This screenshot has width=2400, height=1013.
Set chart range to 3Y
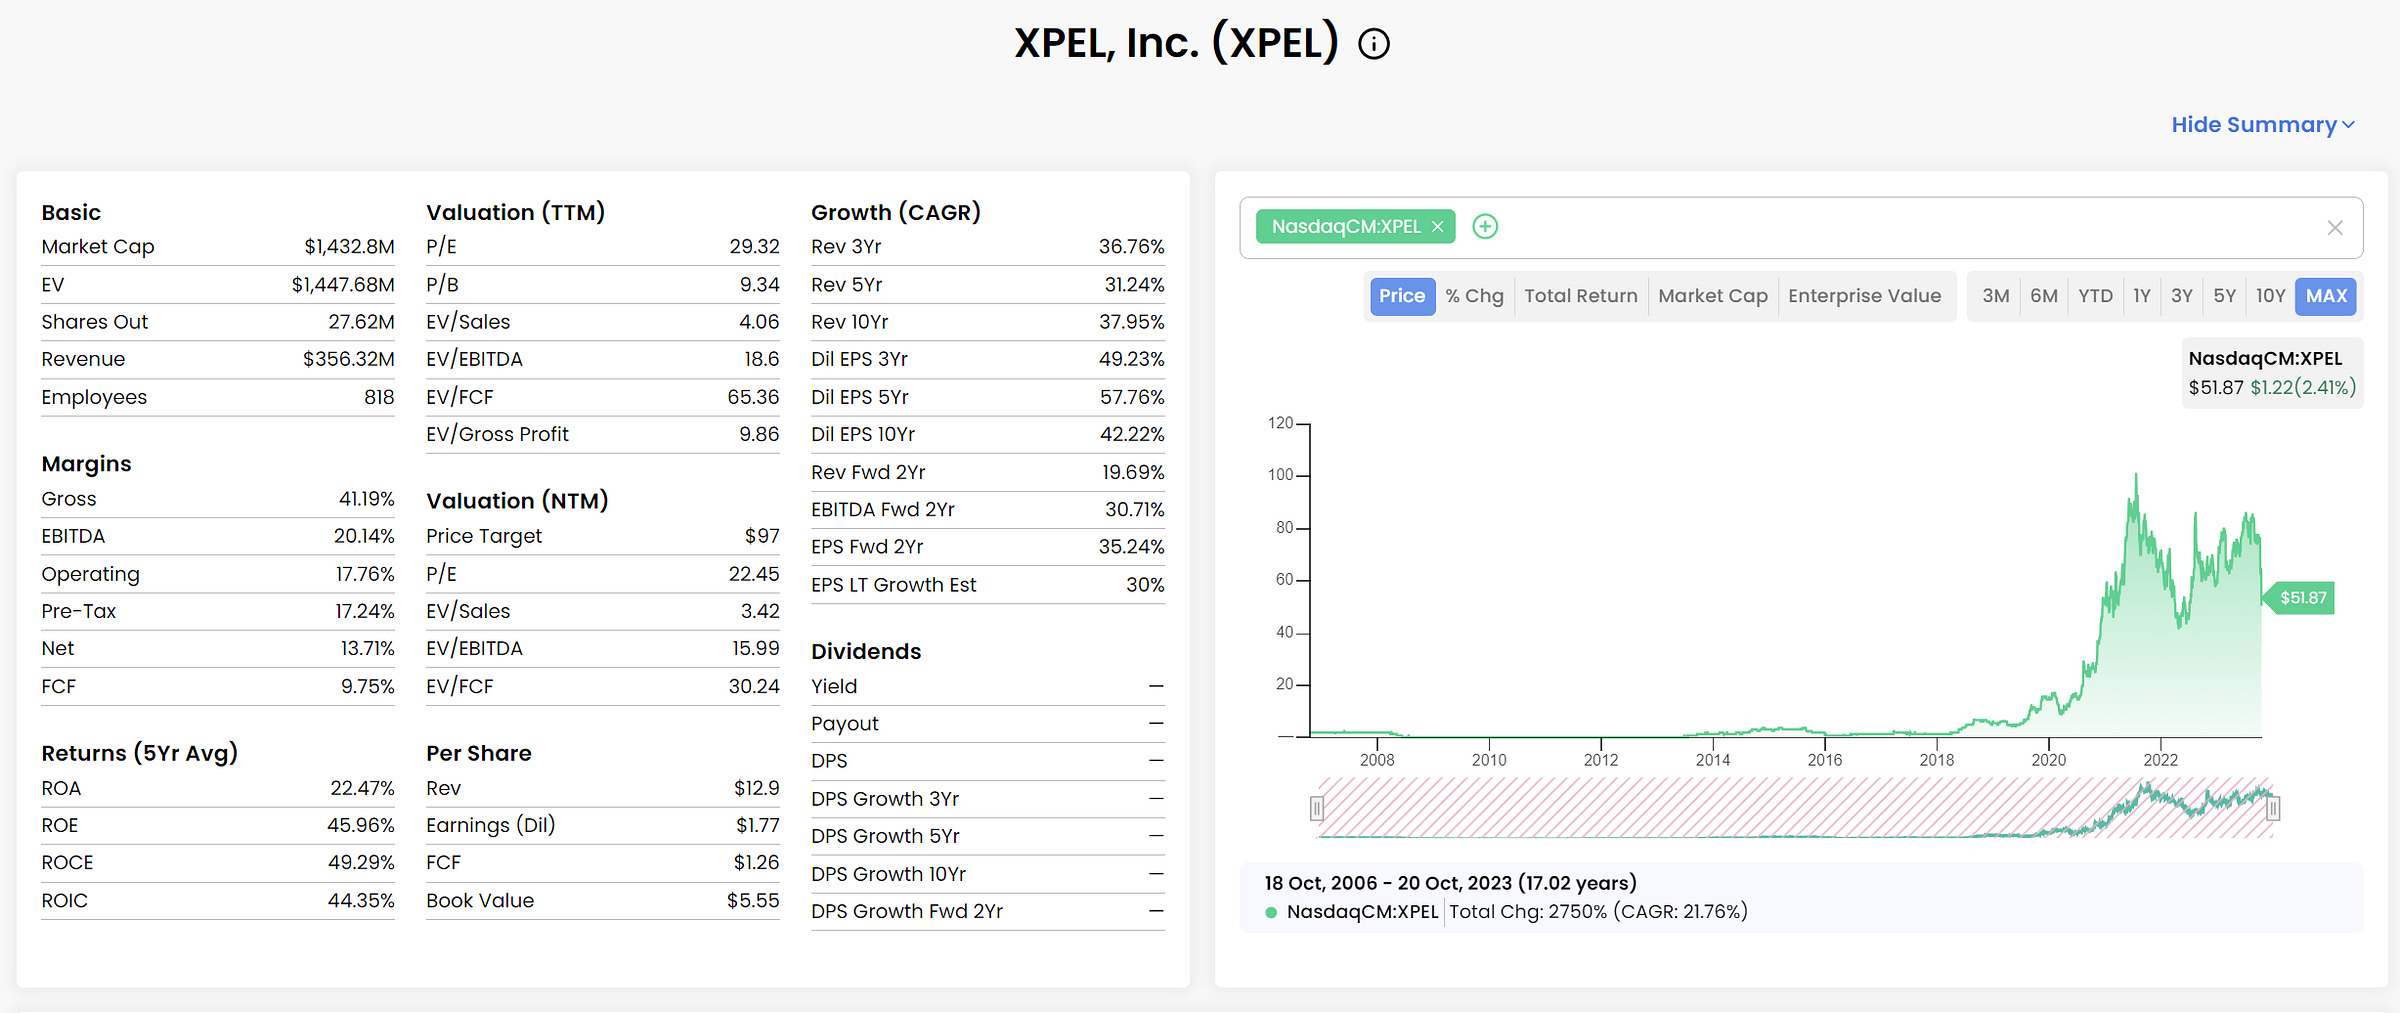pyautogui.click(x=2182, y=296)
